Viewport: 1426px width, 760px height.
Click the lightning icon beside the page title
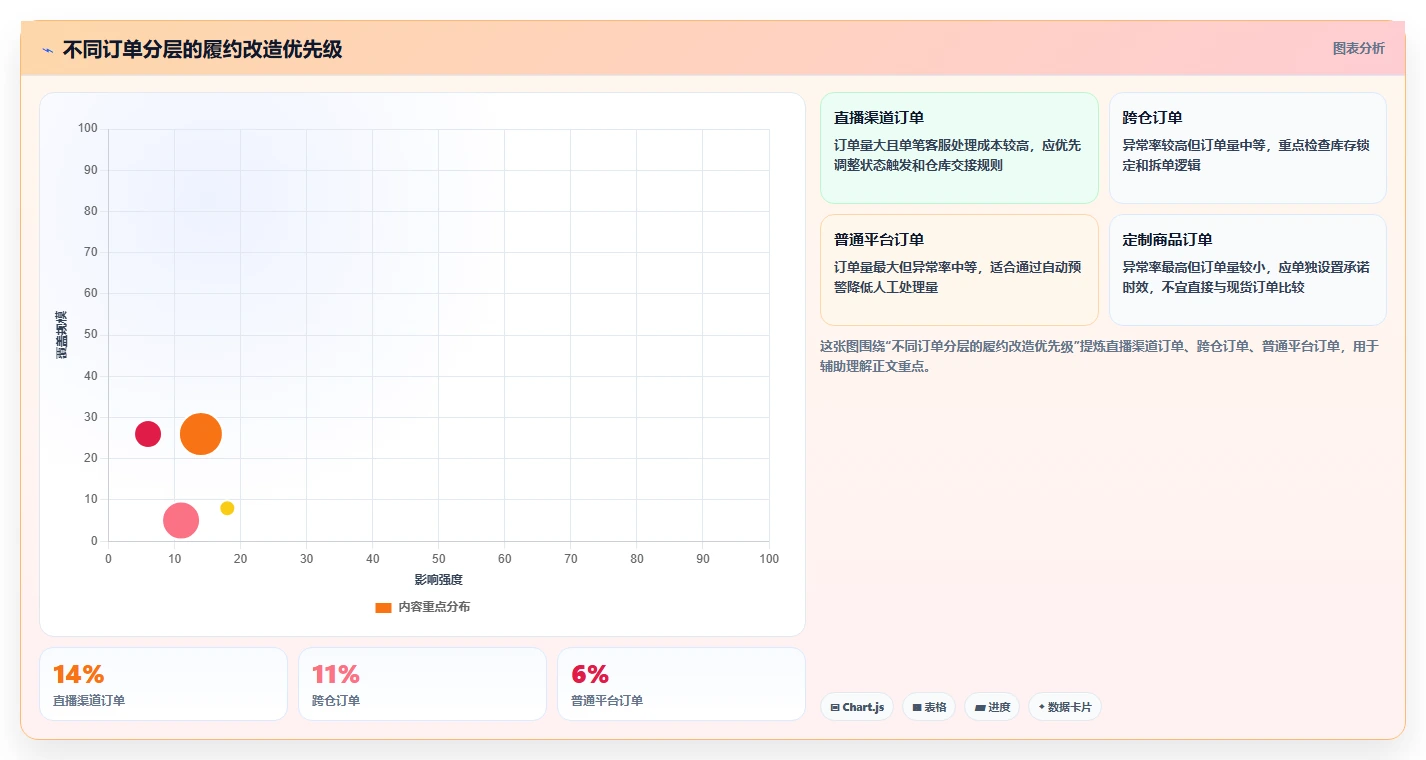pyautogui.click(x=47, y=50)
